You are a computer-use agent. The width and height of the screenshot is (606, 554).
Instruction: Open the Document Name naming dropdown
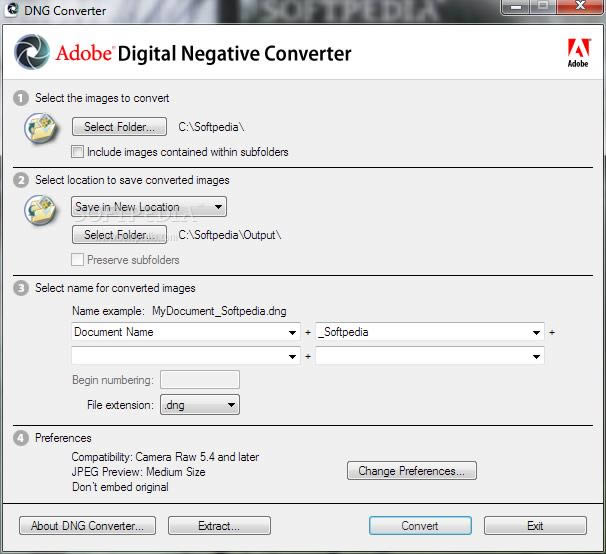click(x=186, y=332)
